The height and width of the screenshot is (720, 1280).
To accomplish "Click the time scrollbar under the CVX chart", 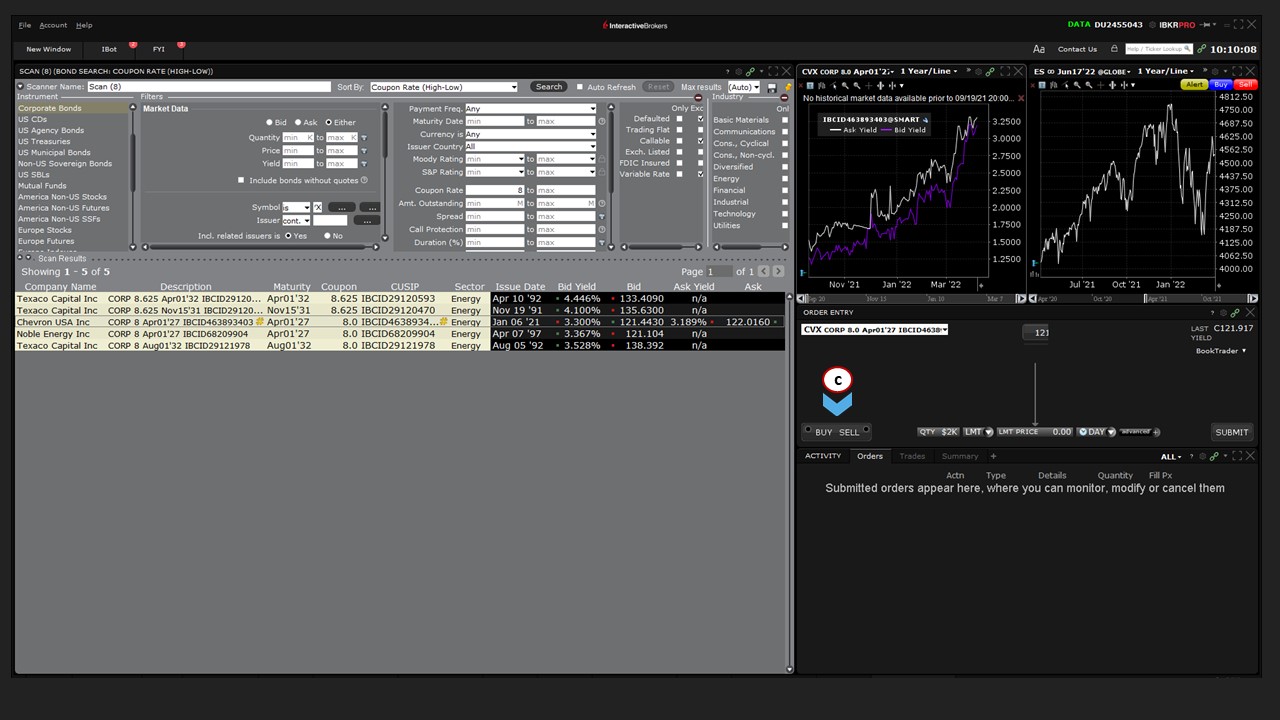I will (910, 298).
